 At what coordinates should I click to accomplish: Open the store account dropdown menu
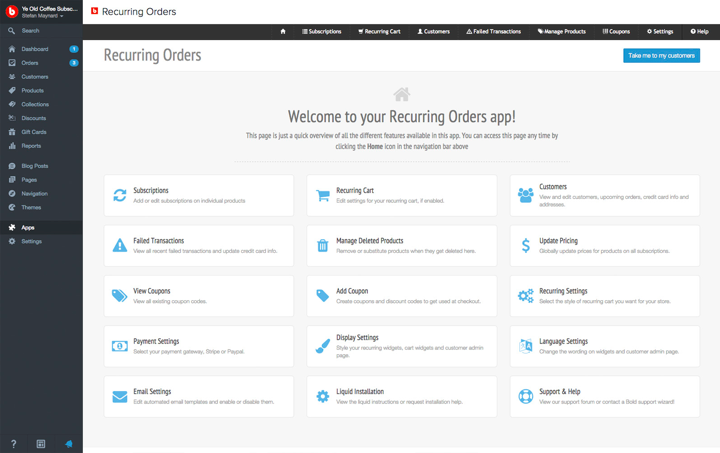47,12
